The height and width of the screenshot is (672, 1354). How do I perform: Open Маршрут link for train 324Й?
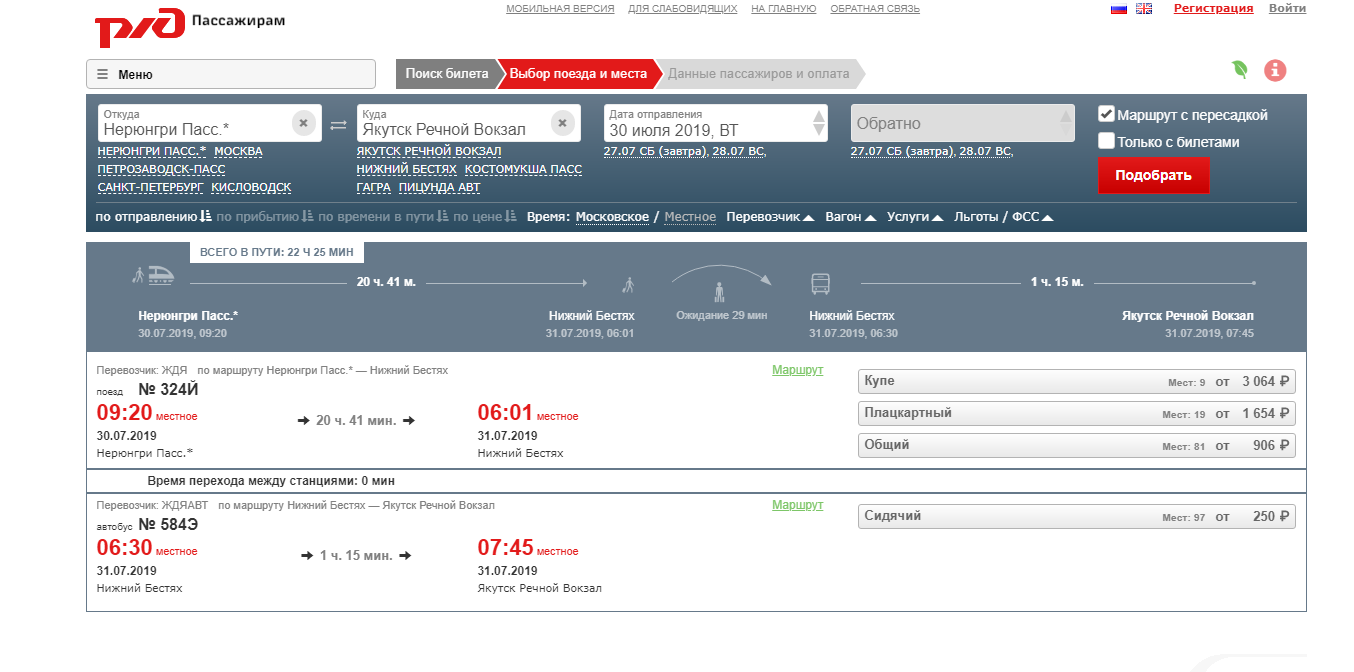(x=797, y=370)
